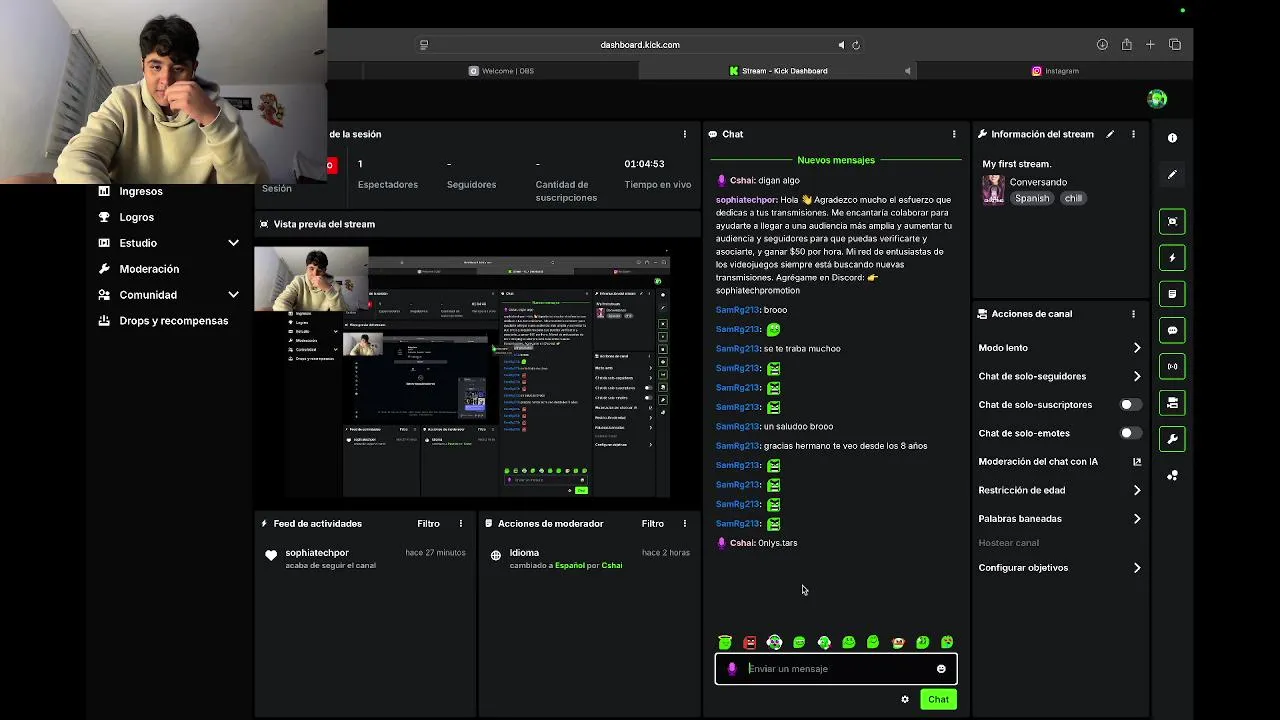
Task: Switch to the Instagram browser tab
Action: pyautogui.click(x=1055, y=71)
